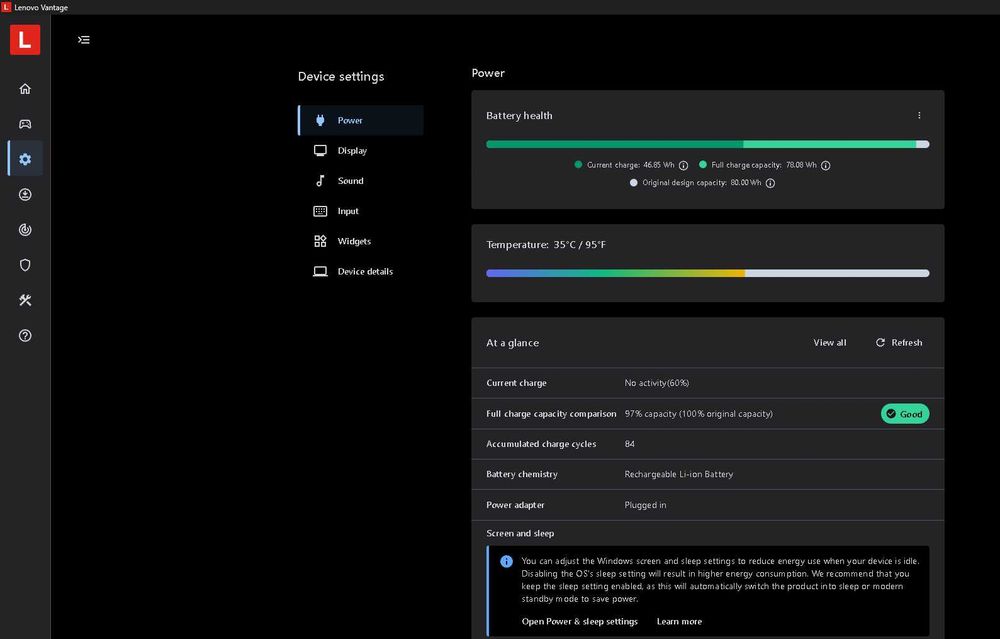
Task: Switch to the Sound settings tab
Action: click(x=361, y=180)
